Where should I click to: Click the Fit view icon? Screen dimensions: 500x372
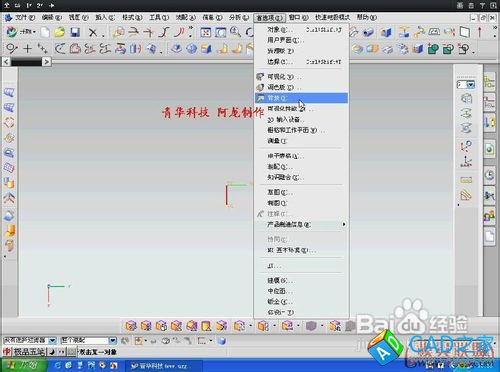coord(206,32)
